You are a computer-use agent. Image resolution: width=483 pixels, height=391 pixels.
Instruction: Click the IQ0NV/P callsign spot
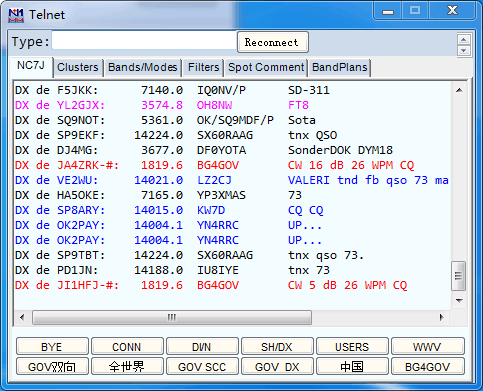221,90
